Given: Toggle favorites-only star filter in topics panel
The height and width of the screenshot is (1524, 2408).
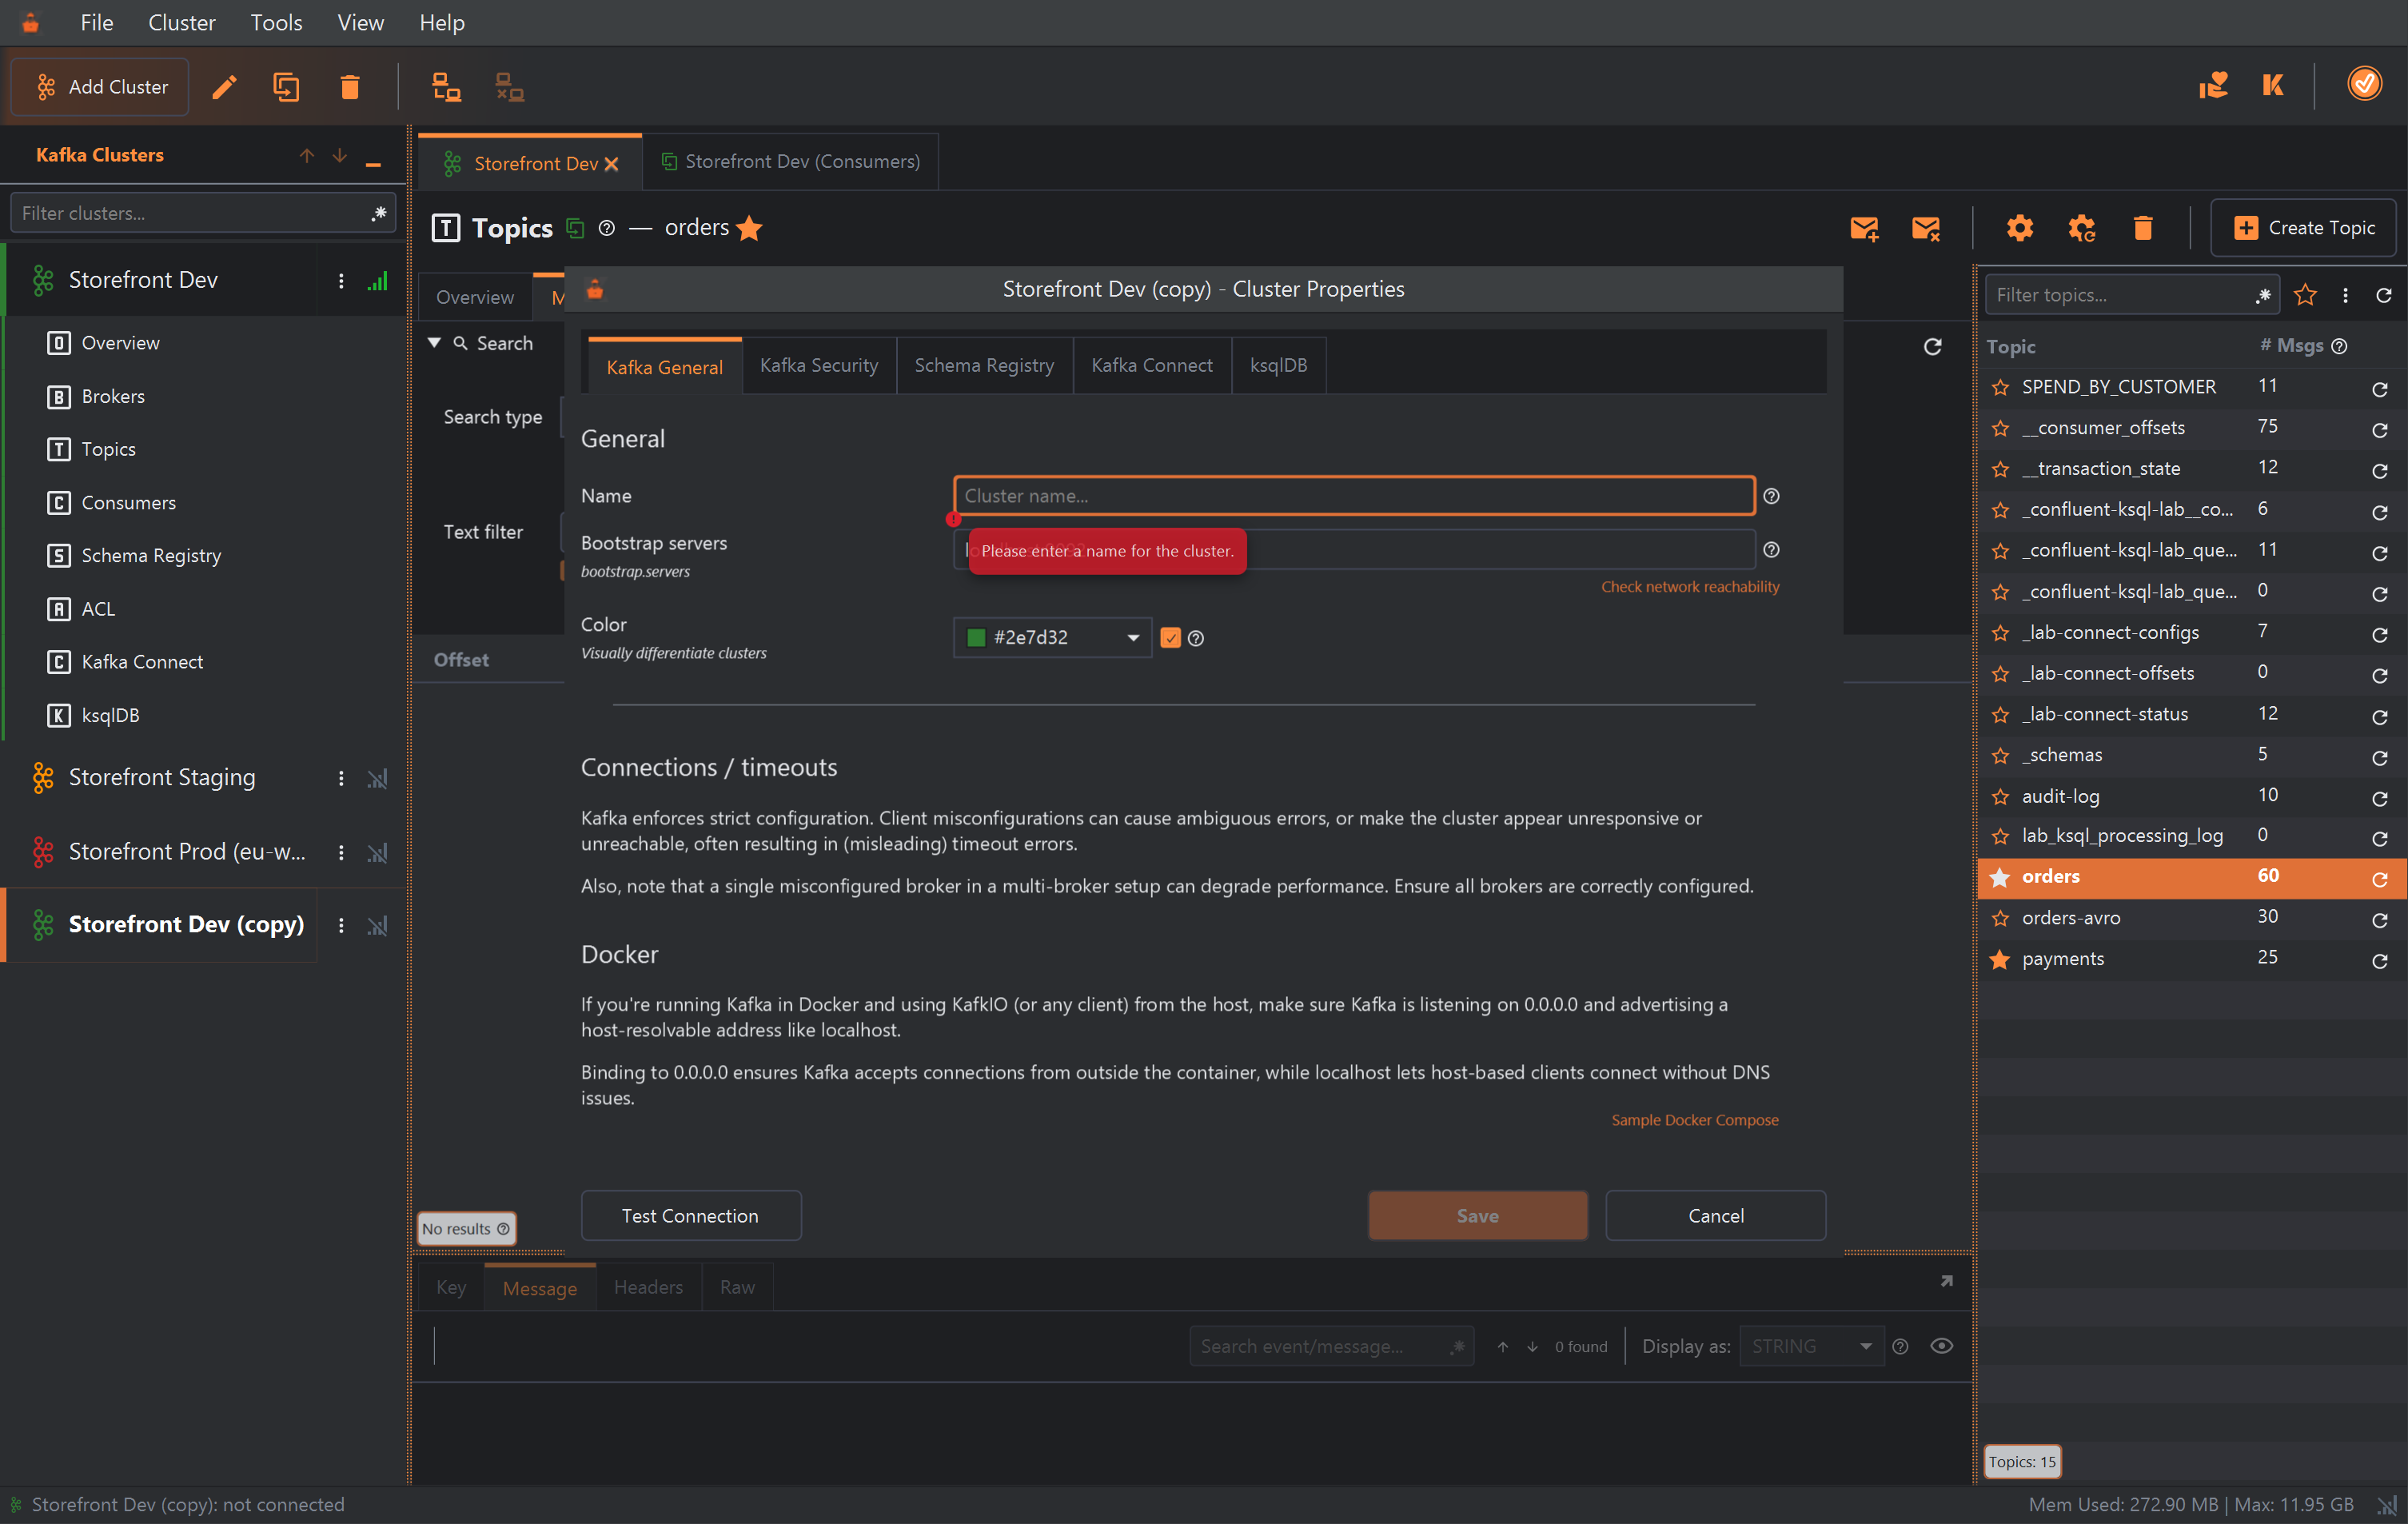Looking at the screenshot, I should pos(2305,295).
